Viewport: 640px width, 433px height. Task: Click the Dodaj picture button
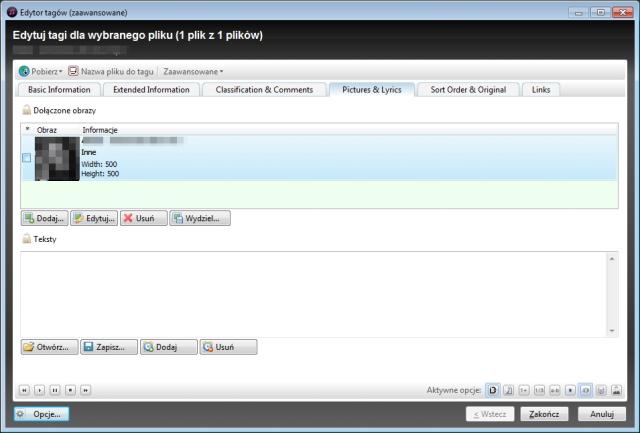(x=44, y=218)
